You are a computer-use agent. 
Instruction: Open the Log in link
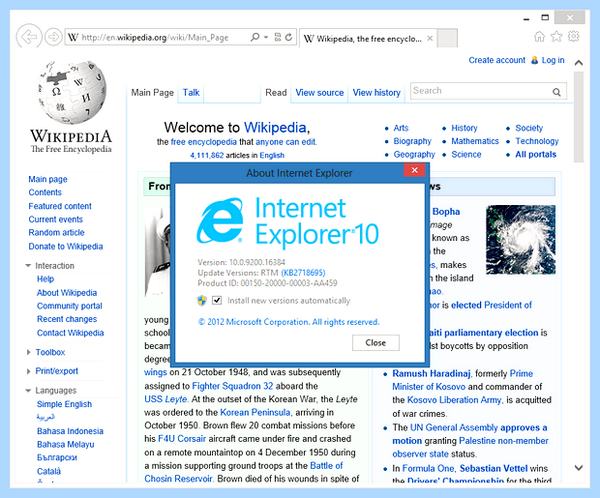click(553, 60)
